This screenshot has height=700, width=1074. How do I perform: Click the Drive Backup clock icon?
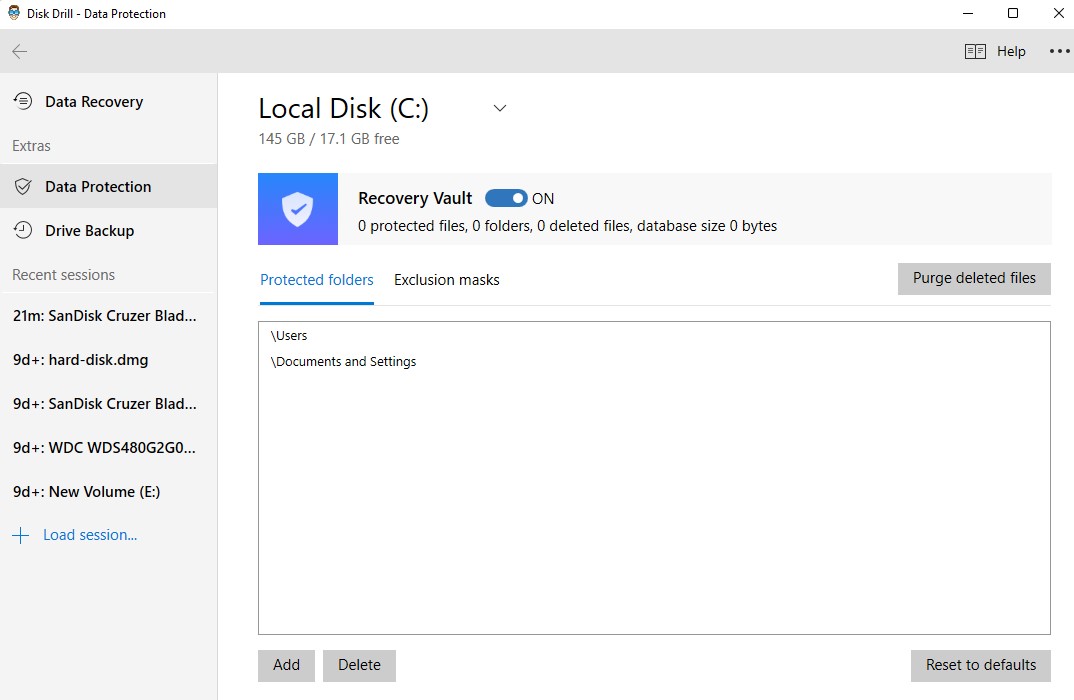pos(23,230)
